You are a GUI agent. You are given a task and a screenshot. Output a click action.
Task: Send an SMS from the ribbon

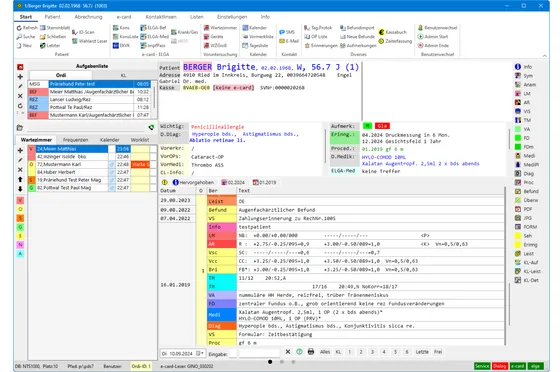click(287, 32)
